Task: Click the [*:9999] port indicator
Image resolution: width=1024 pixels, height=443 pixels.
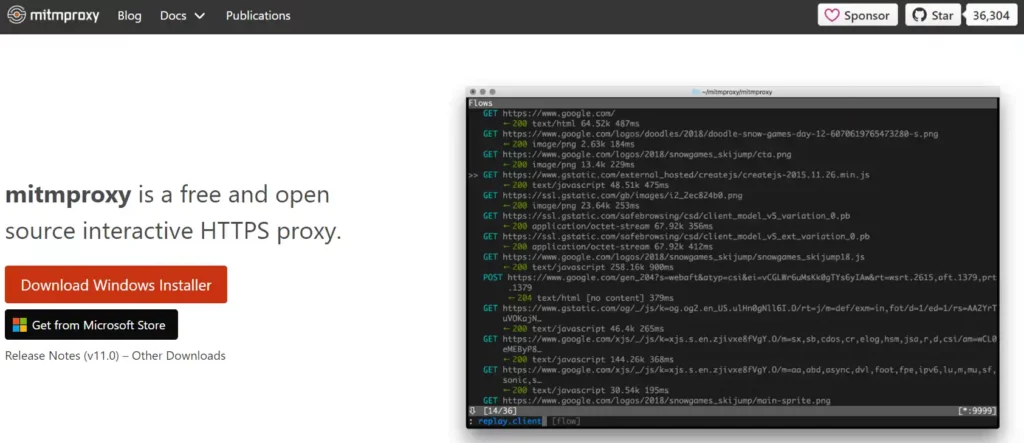Action: (977, 411)
